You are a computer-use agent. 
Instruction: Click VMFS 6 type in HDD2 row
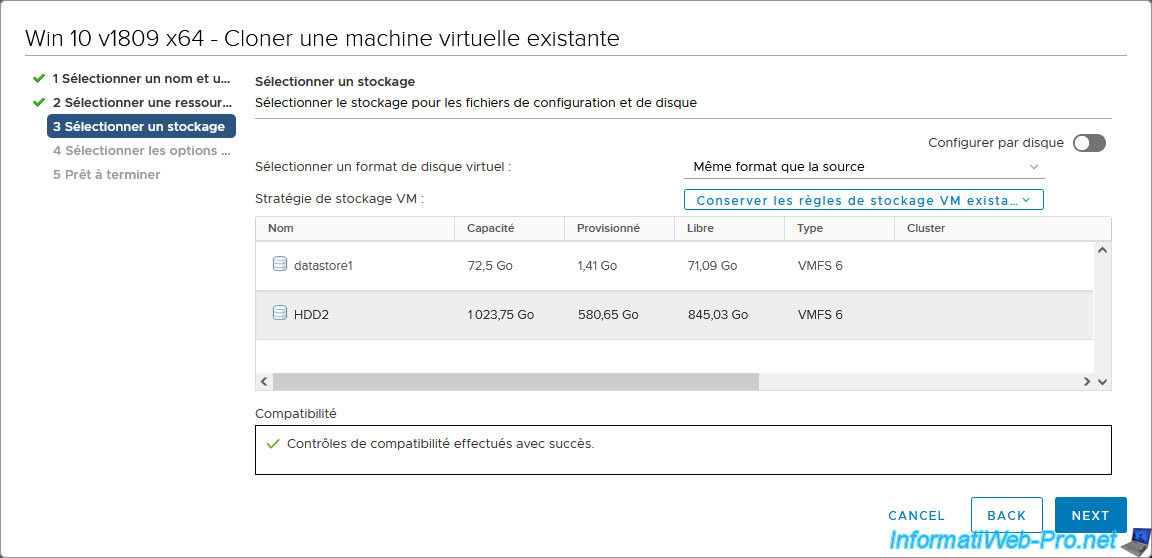click(820, 315)
